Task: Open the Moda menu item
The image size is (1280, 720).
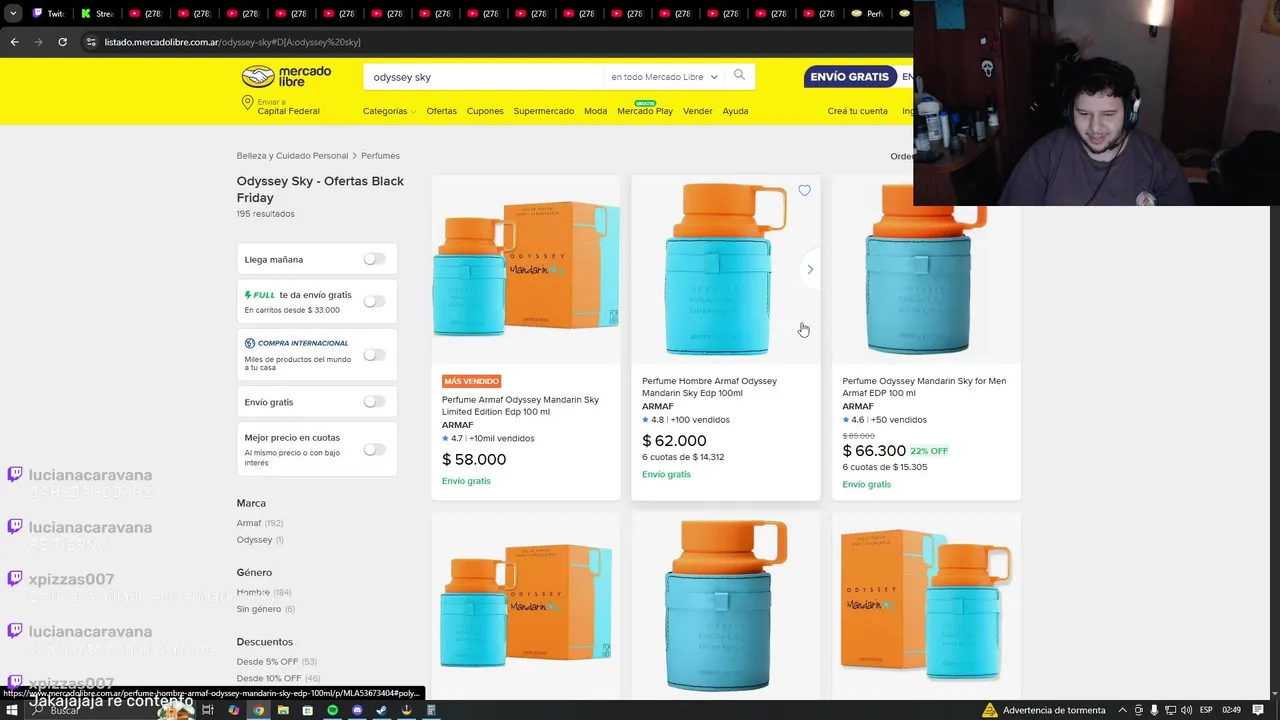Action: click(595, 111)
